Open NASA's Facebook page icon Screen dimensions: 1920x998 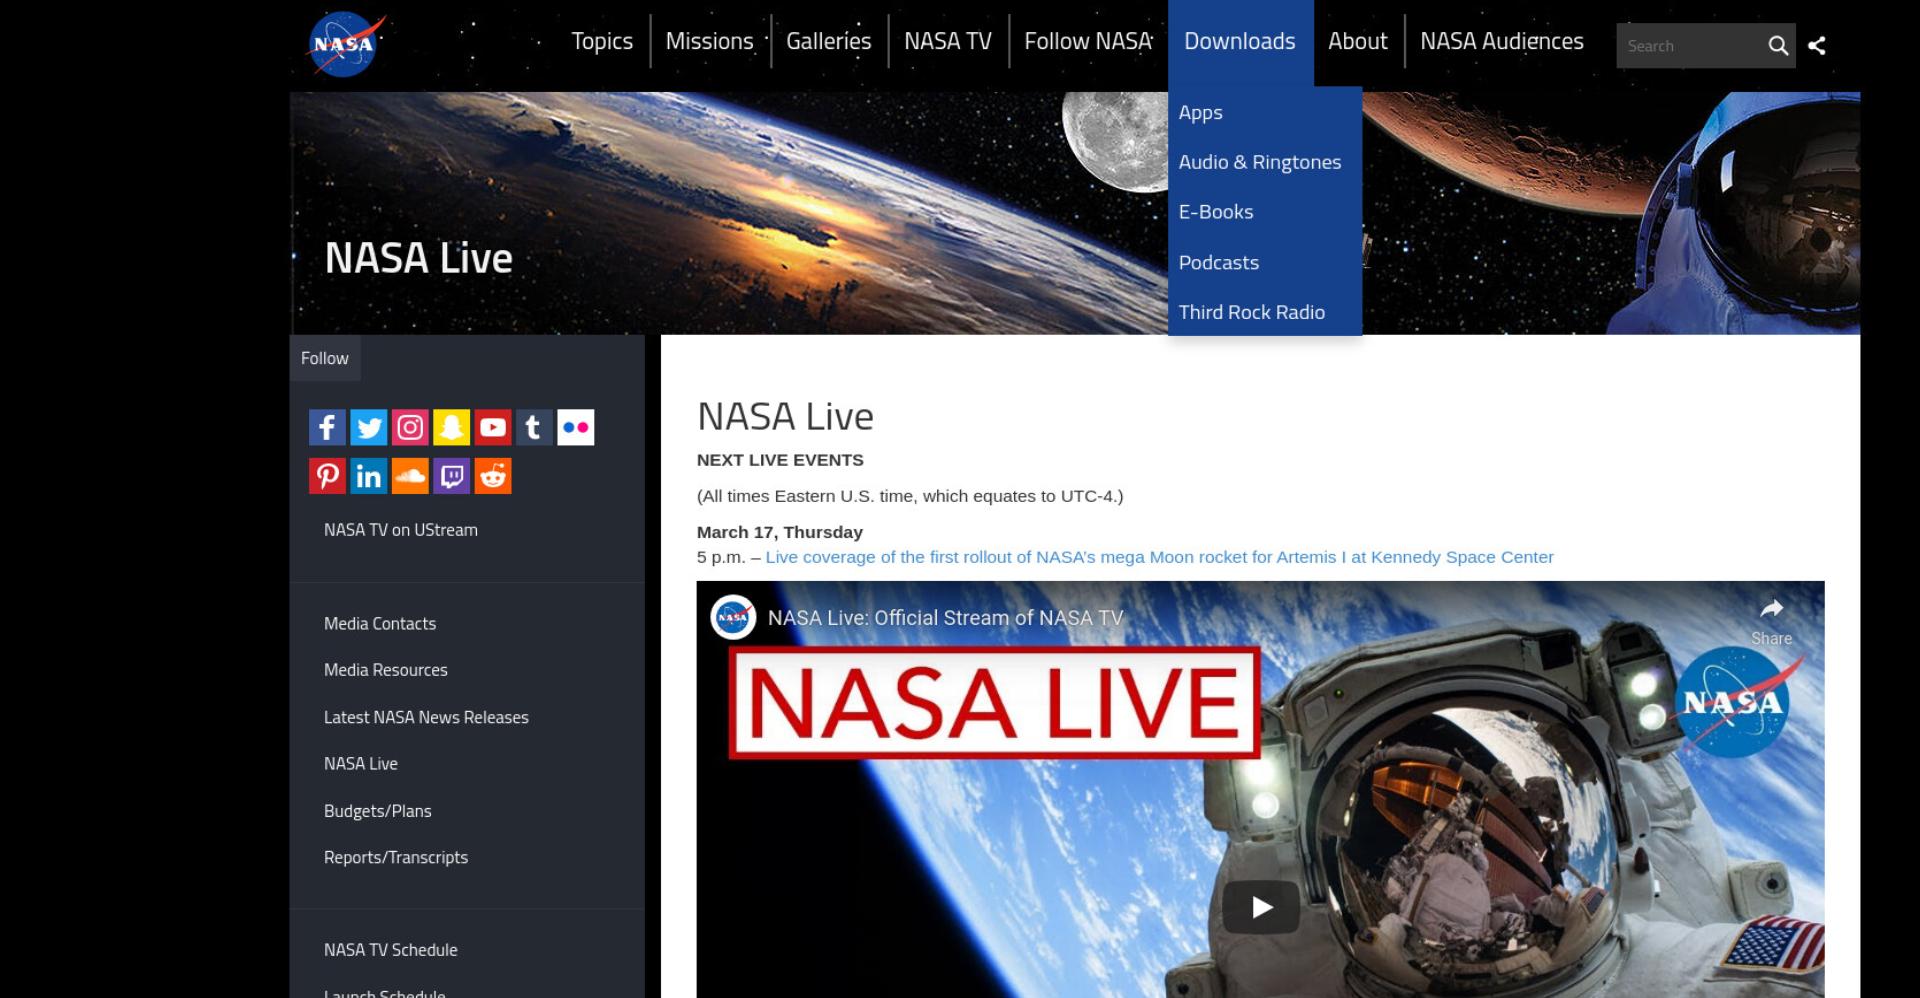[x=327, y=427]
